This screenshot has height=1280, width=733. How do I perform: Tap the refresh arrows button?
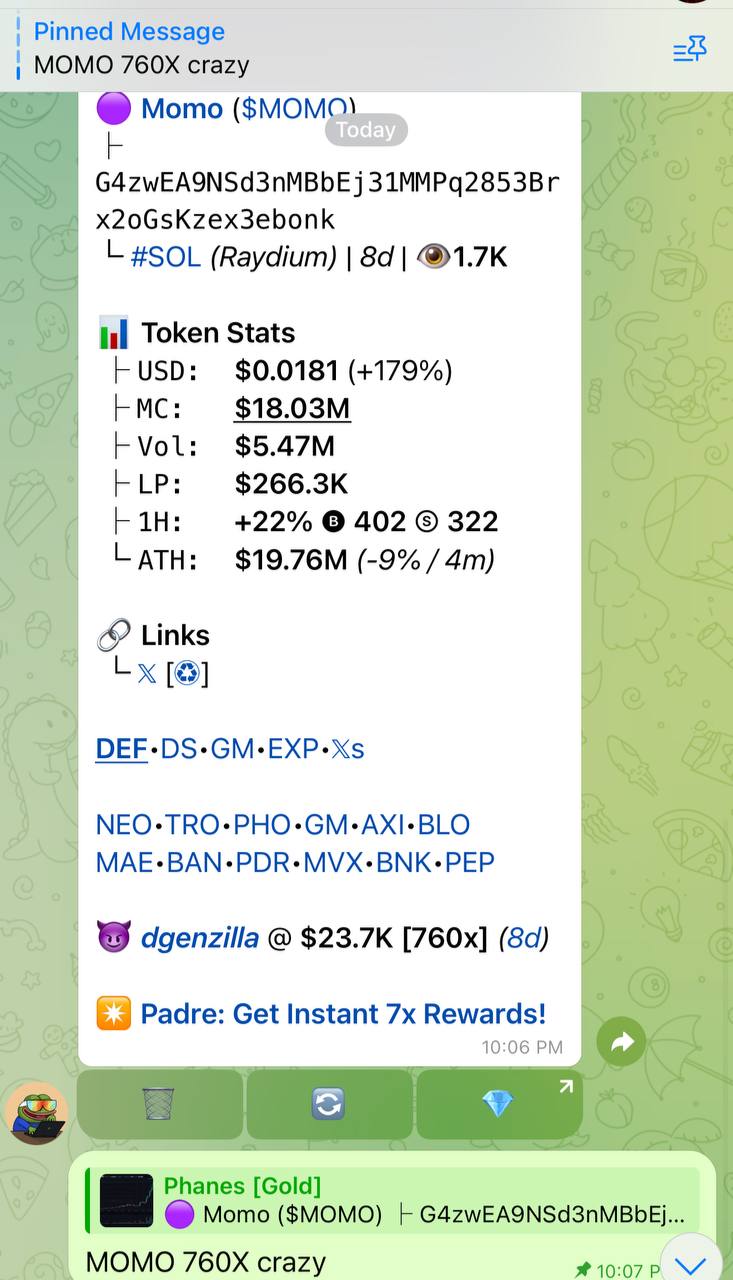[329, 1104]
